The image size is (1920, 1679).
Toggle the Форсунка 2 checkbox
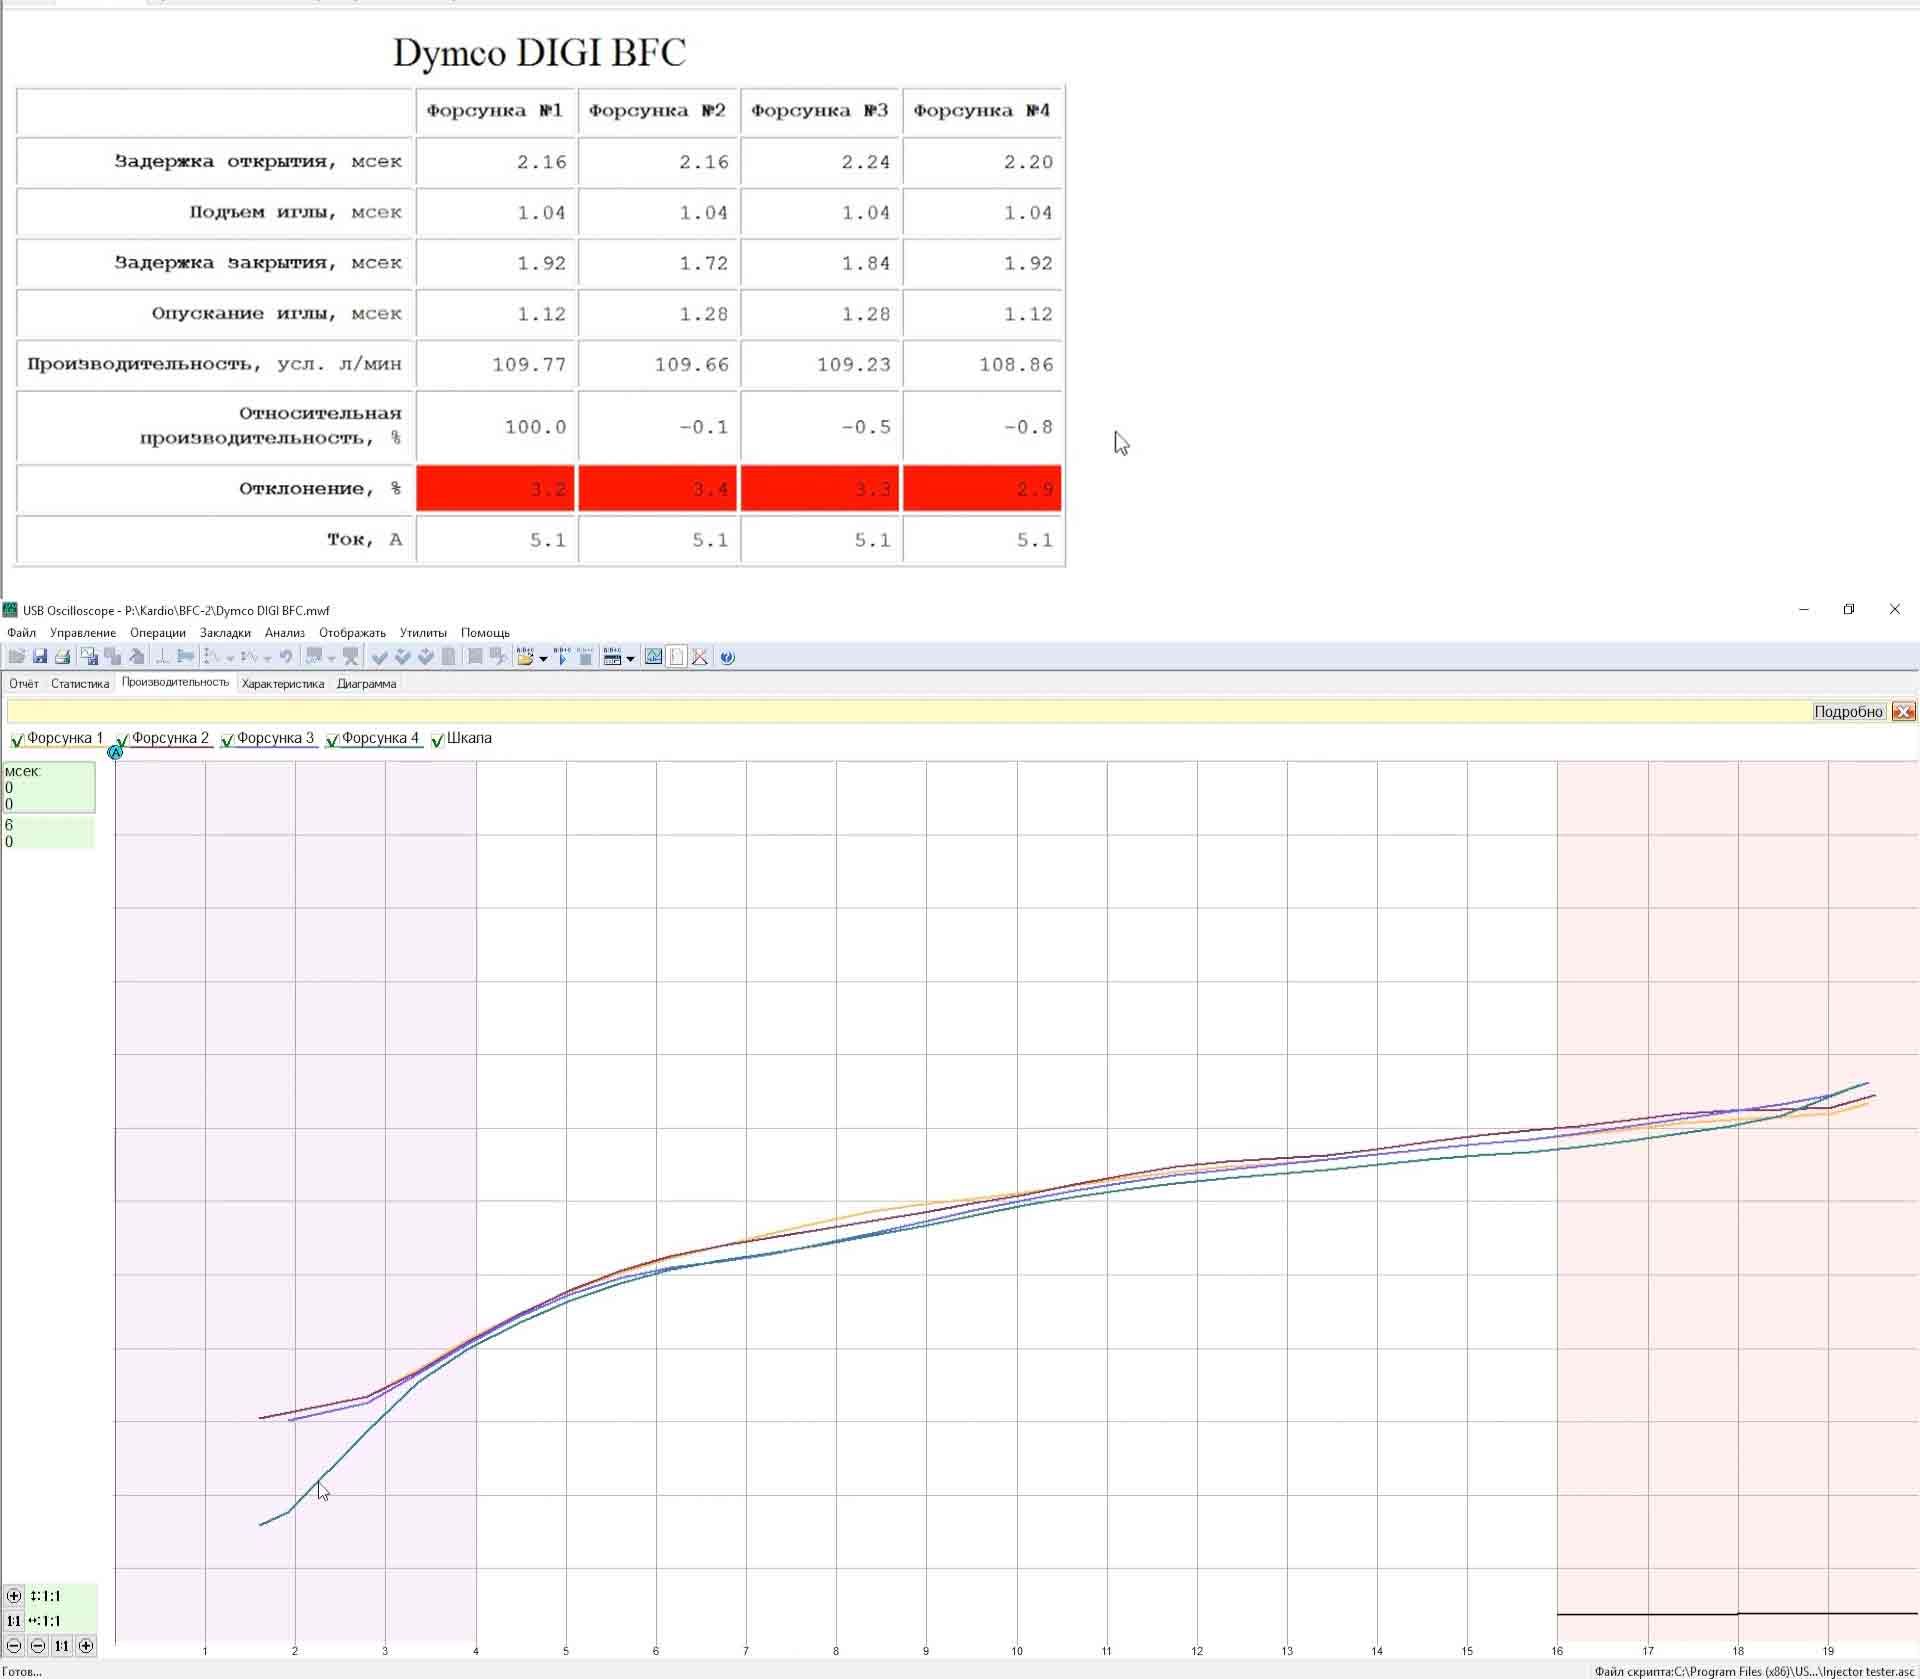[122, 739]
